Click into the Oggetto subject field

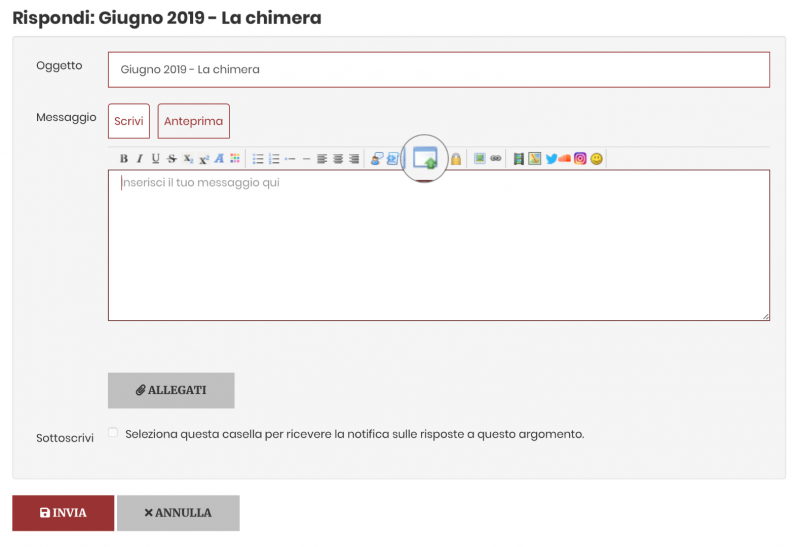(438, 70)
